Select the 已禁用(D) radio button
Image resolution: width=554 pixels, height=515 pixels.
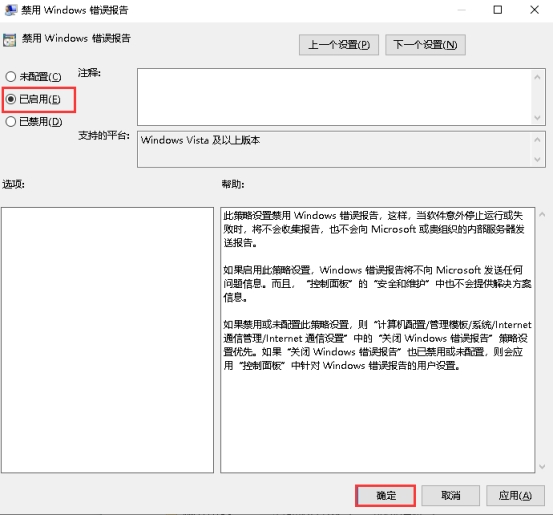click(11, 122)
